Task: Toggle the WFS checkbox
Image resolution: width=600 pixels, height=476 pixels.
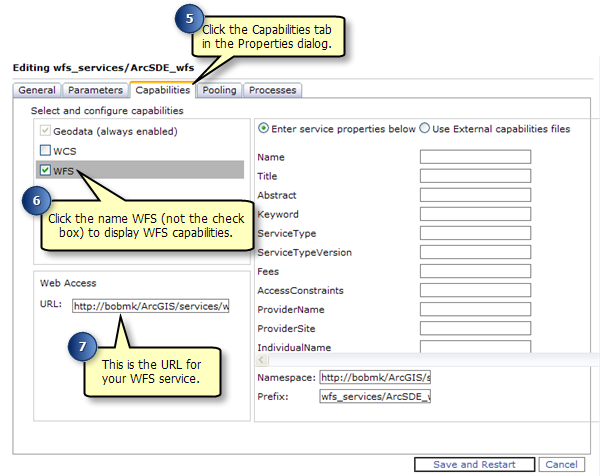Action: [x=45, y=170]
